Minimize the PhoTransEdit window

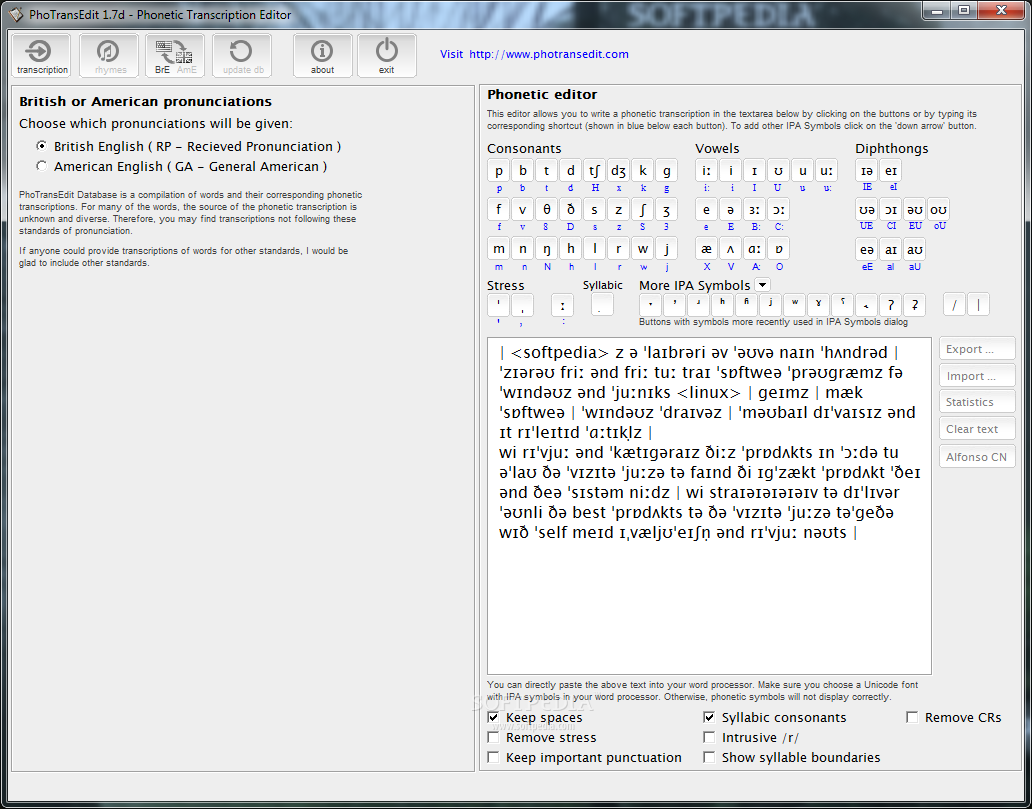(x=936, y=11)
